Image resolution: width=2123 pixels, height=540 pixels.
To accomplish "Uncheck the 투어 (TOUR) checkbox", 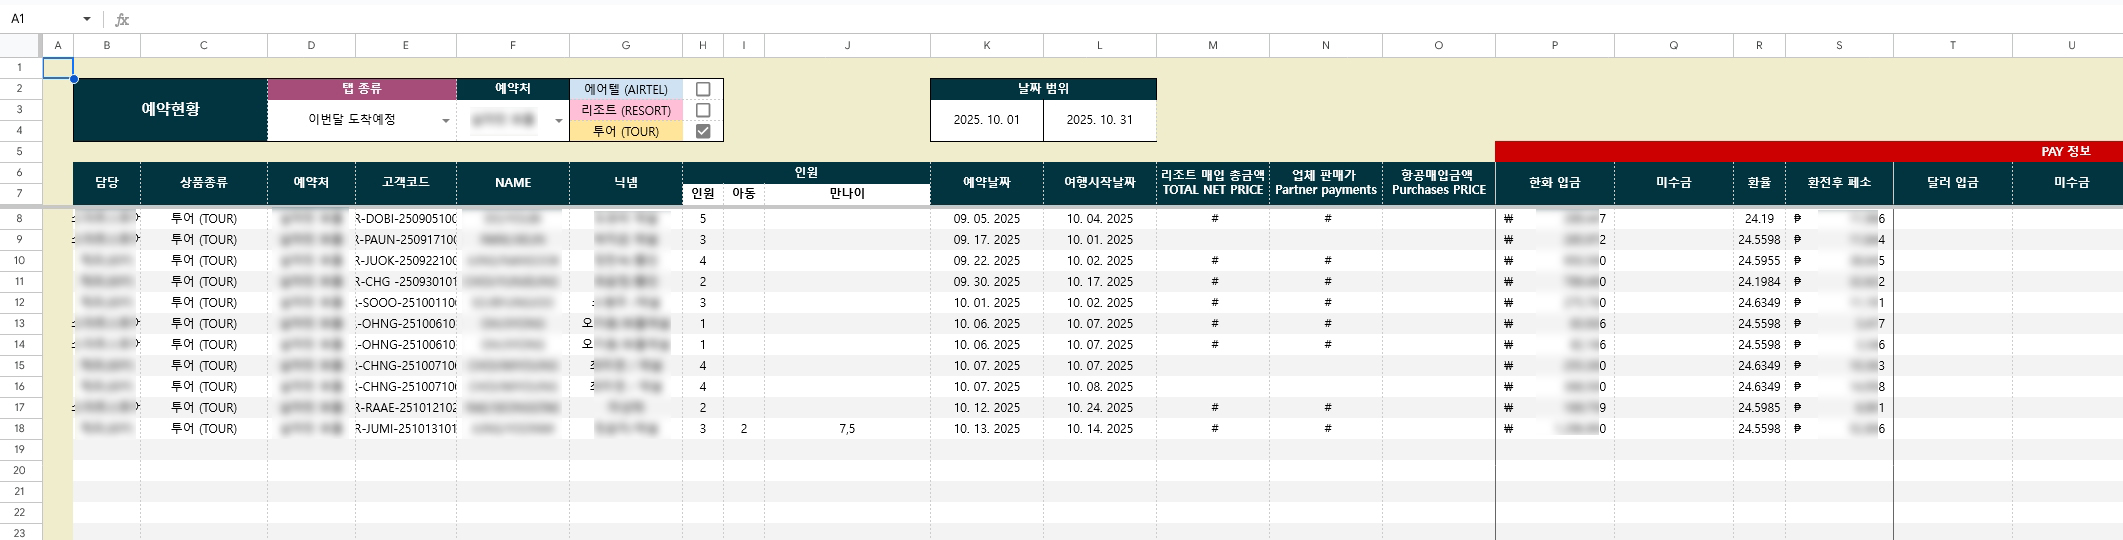I will click(703, 131).
